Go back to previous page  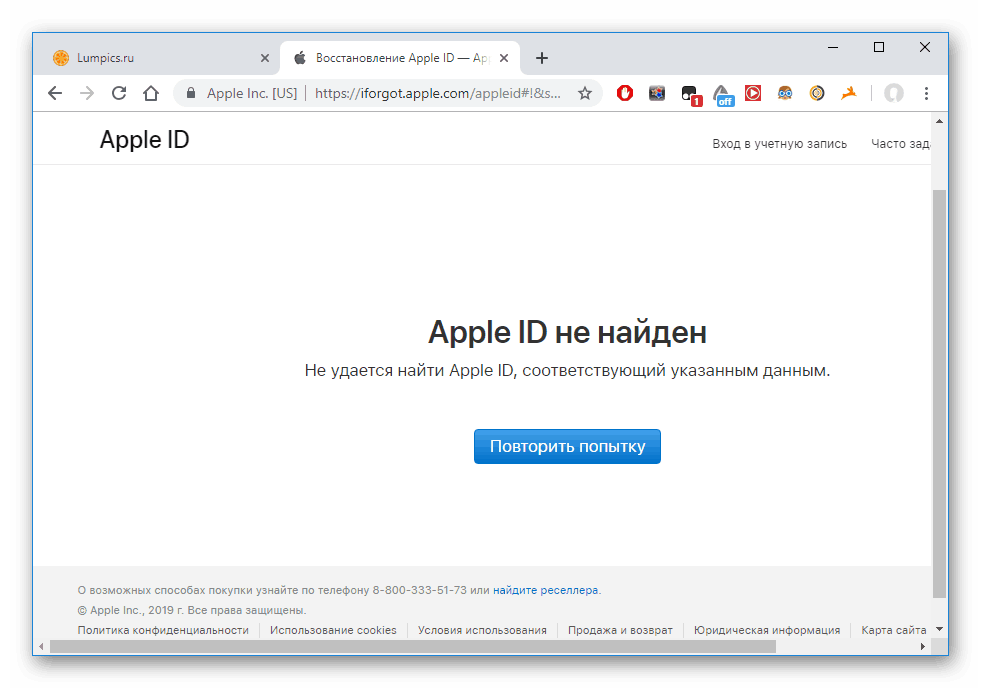click(55, 93)
